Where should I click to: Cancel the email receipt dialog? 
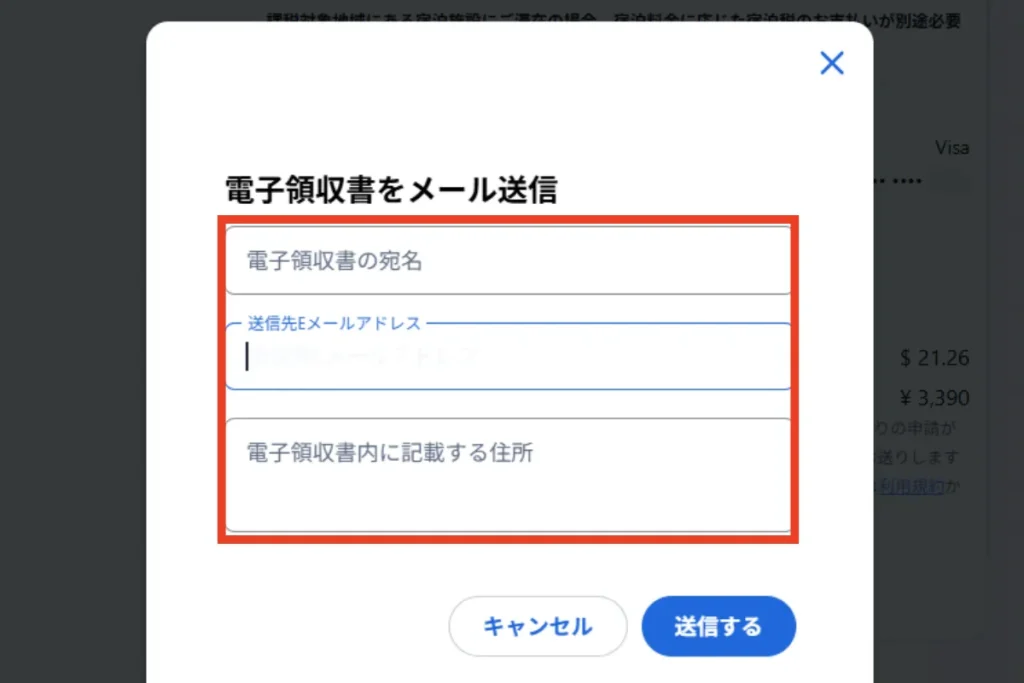(537, 626)
